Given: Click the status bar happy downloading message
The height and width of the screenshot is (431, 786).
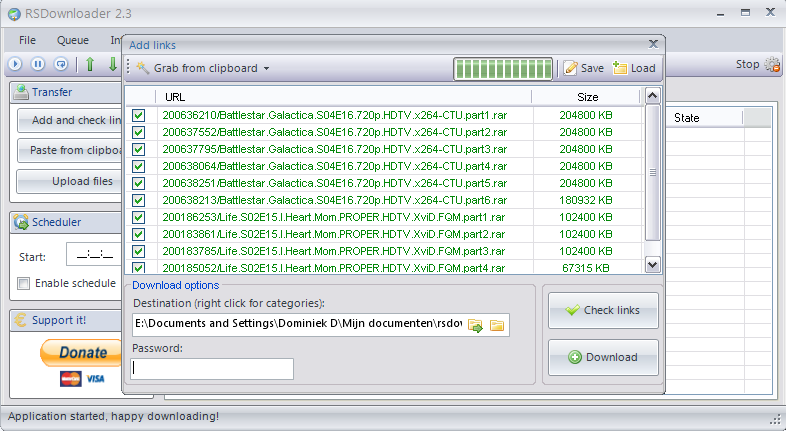Looking at the screenshot, I should 113,416.
